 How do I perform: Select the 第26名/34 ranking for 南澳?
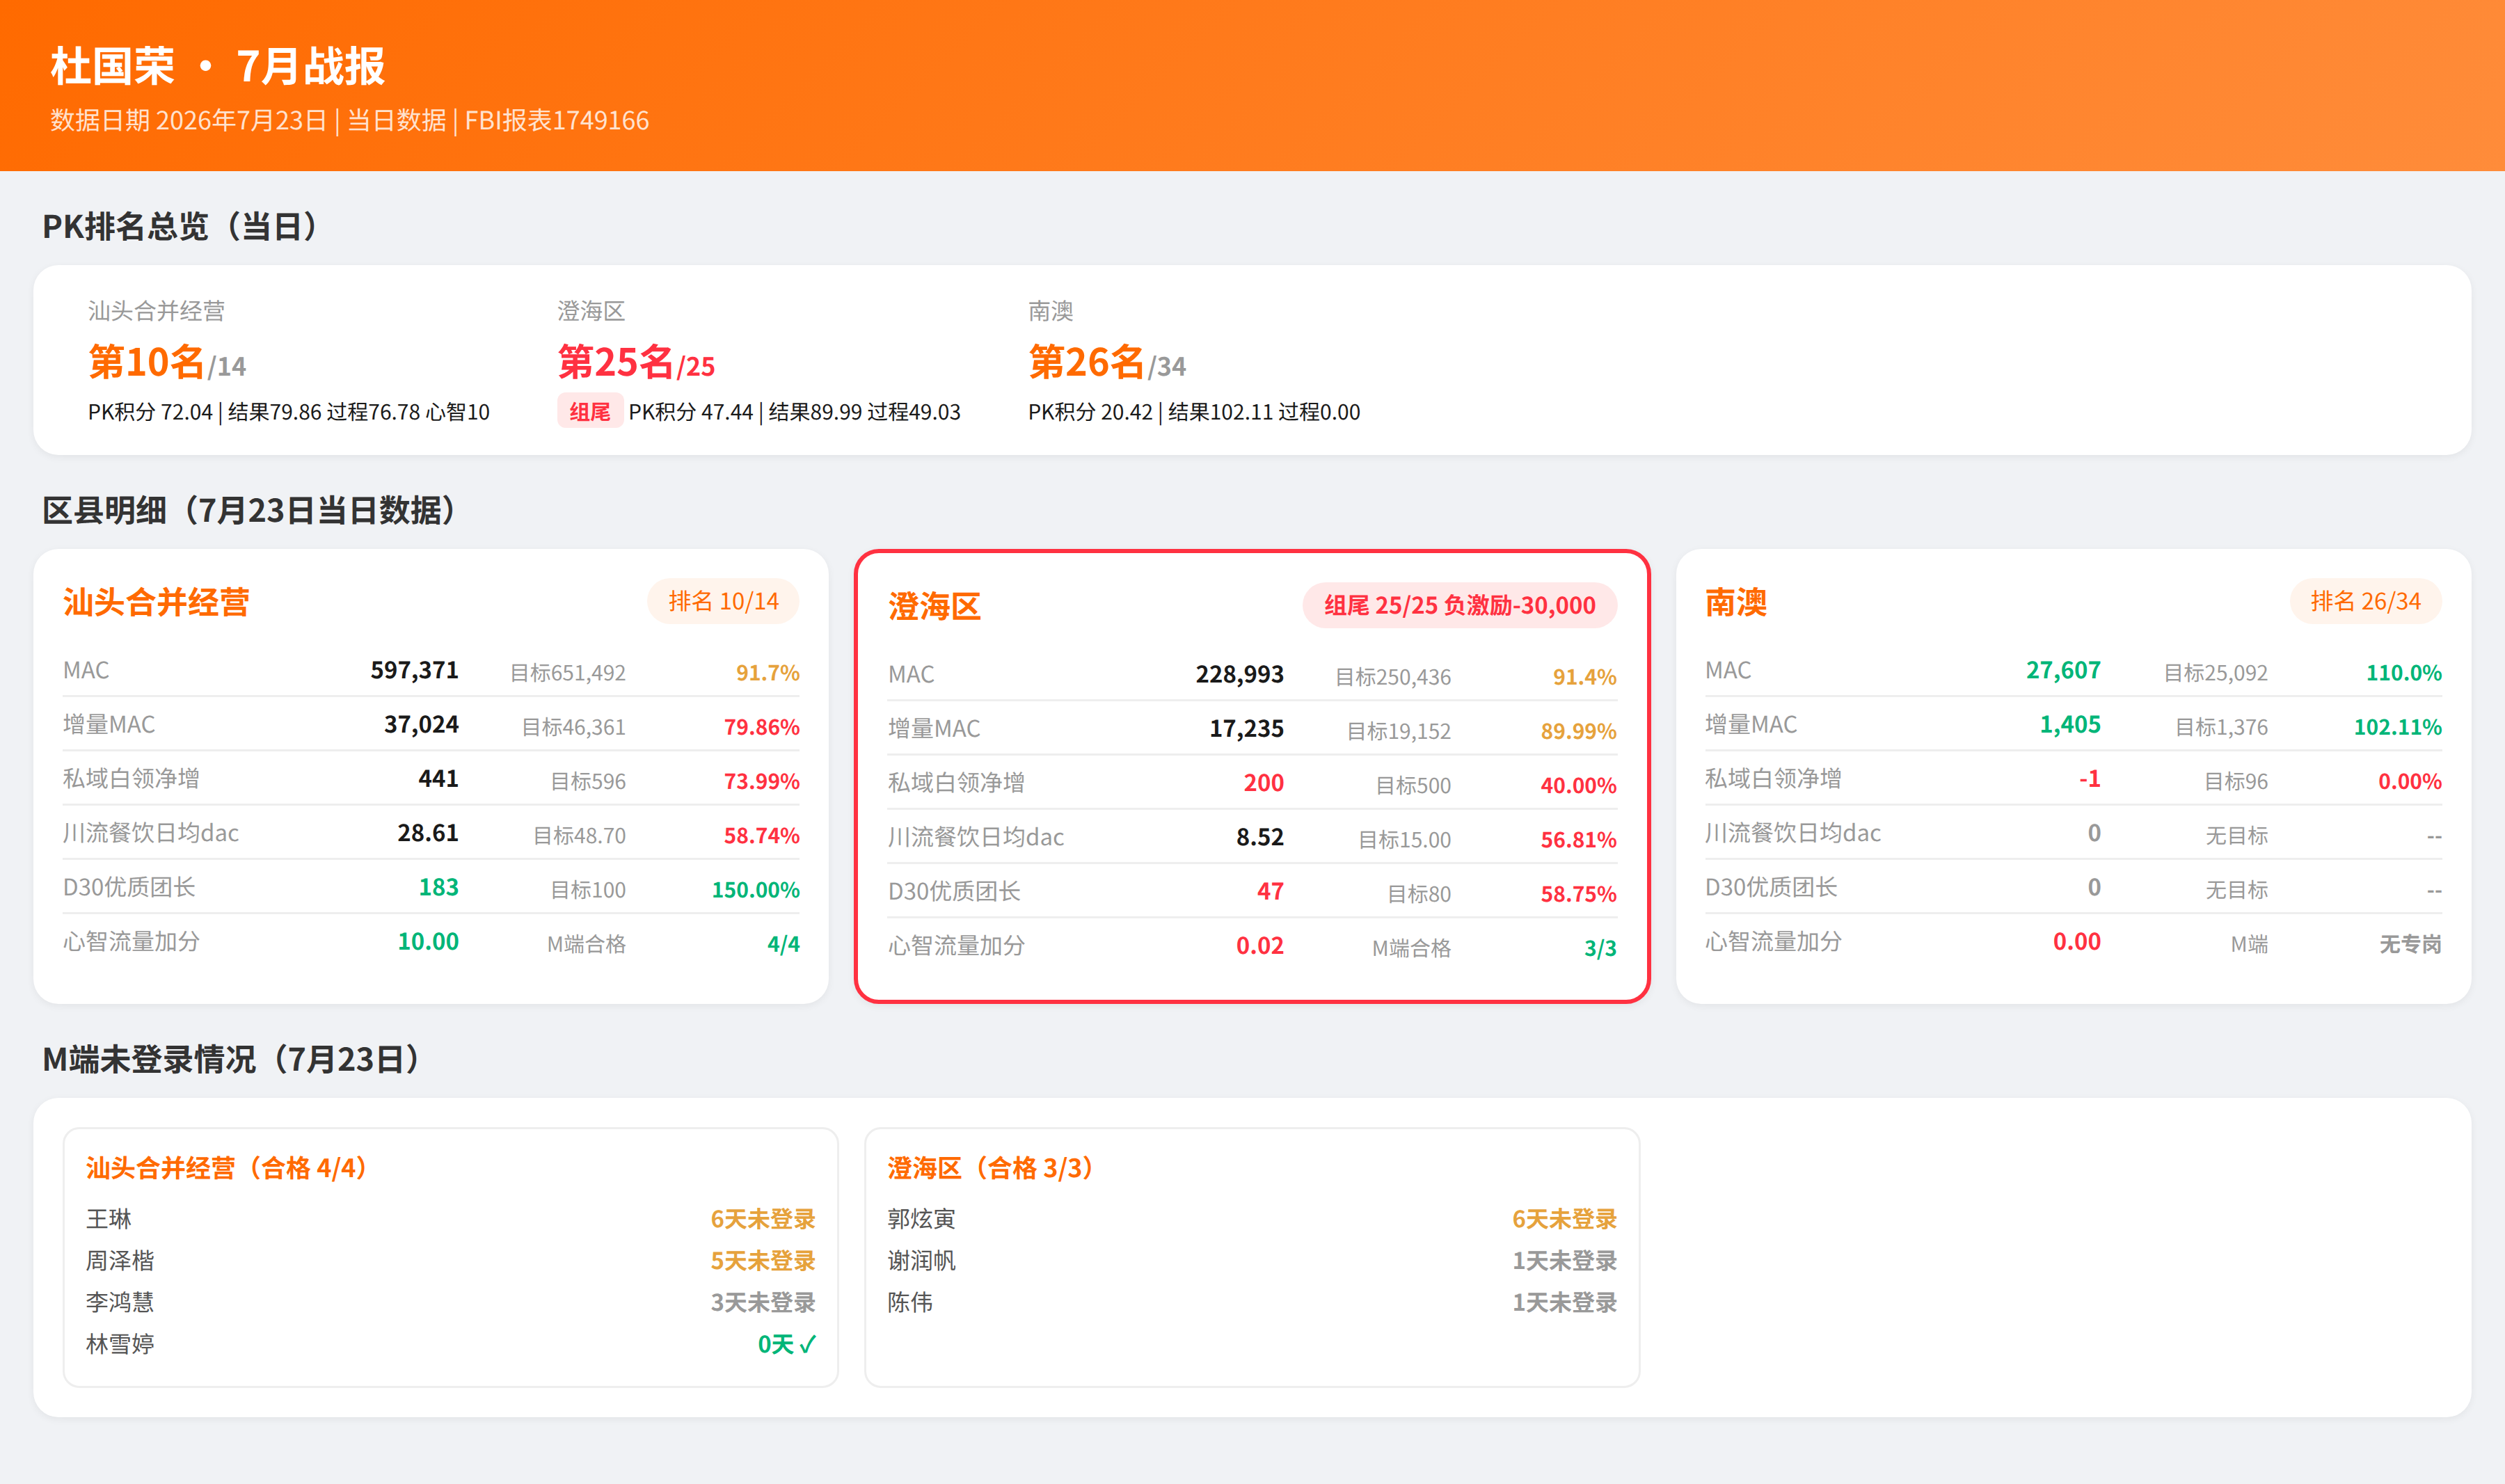point(1107,362)
